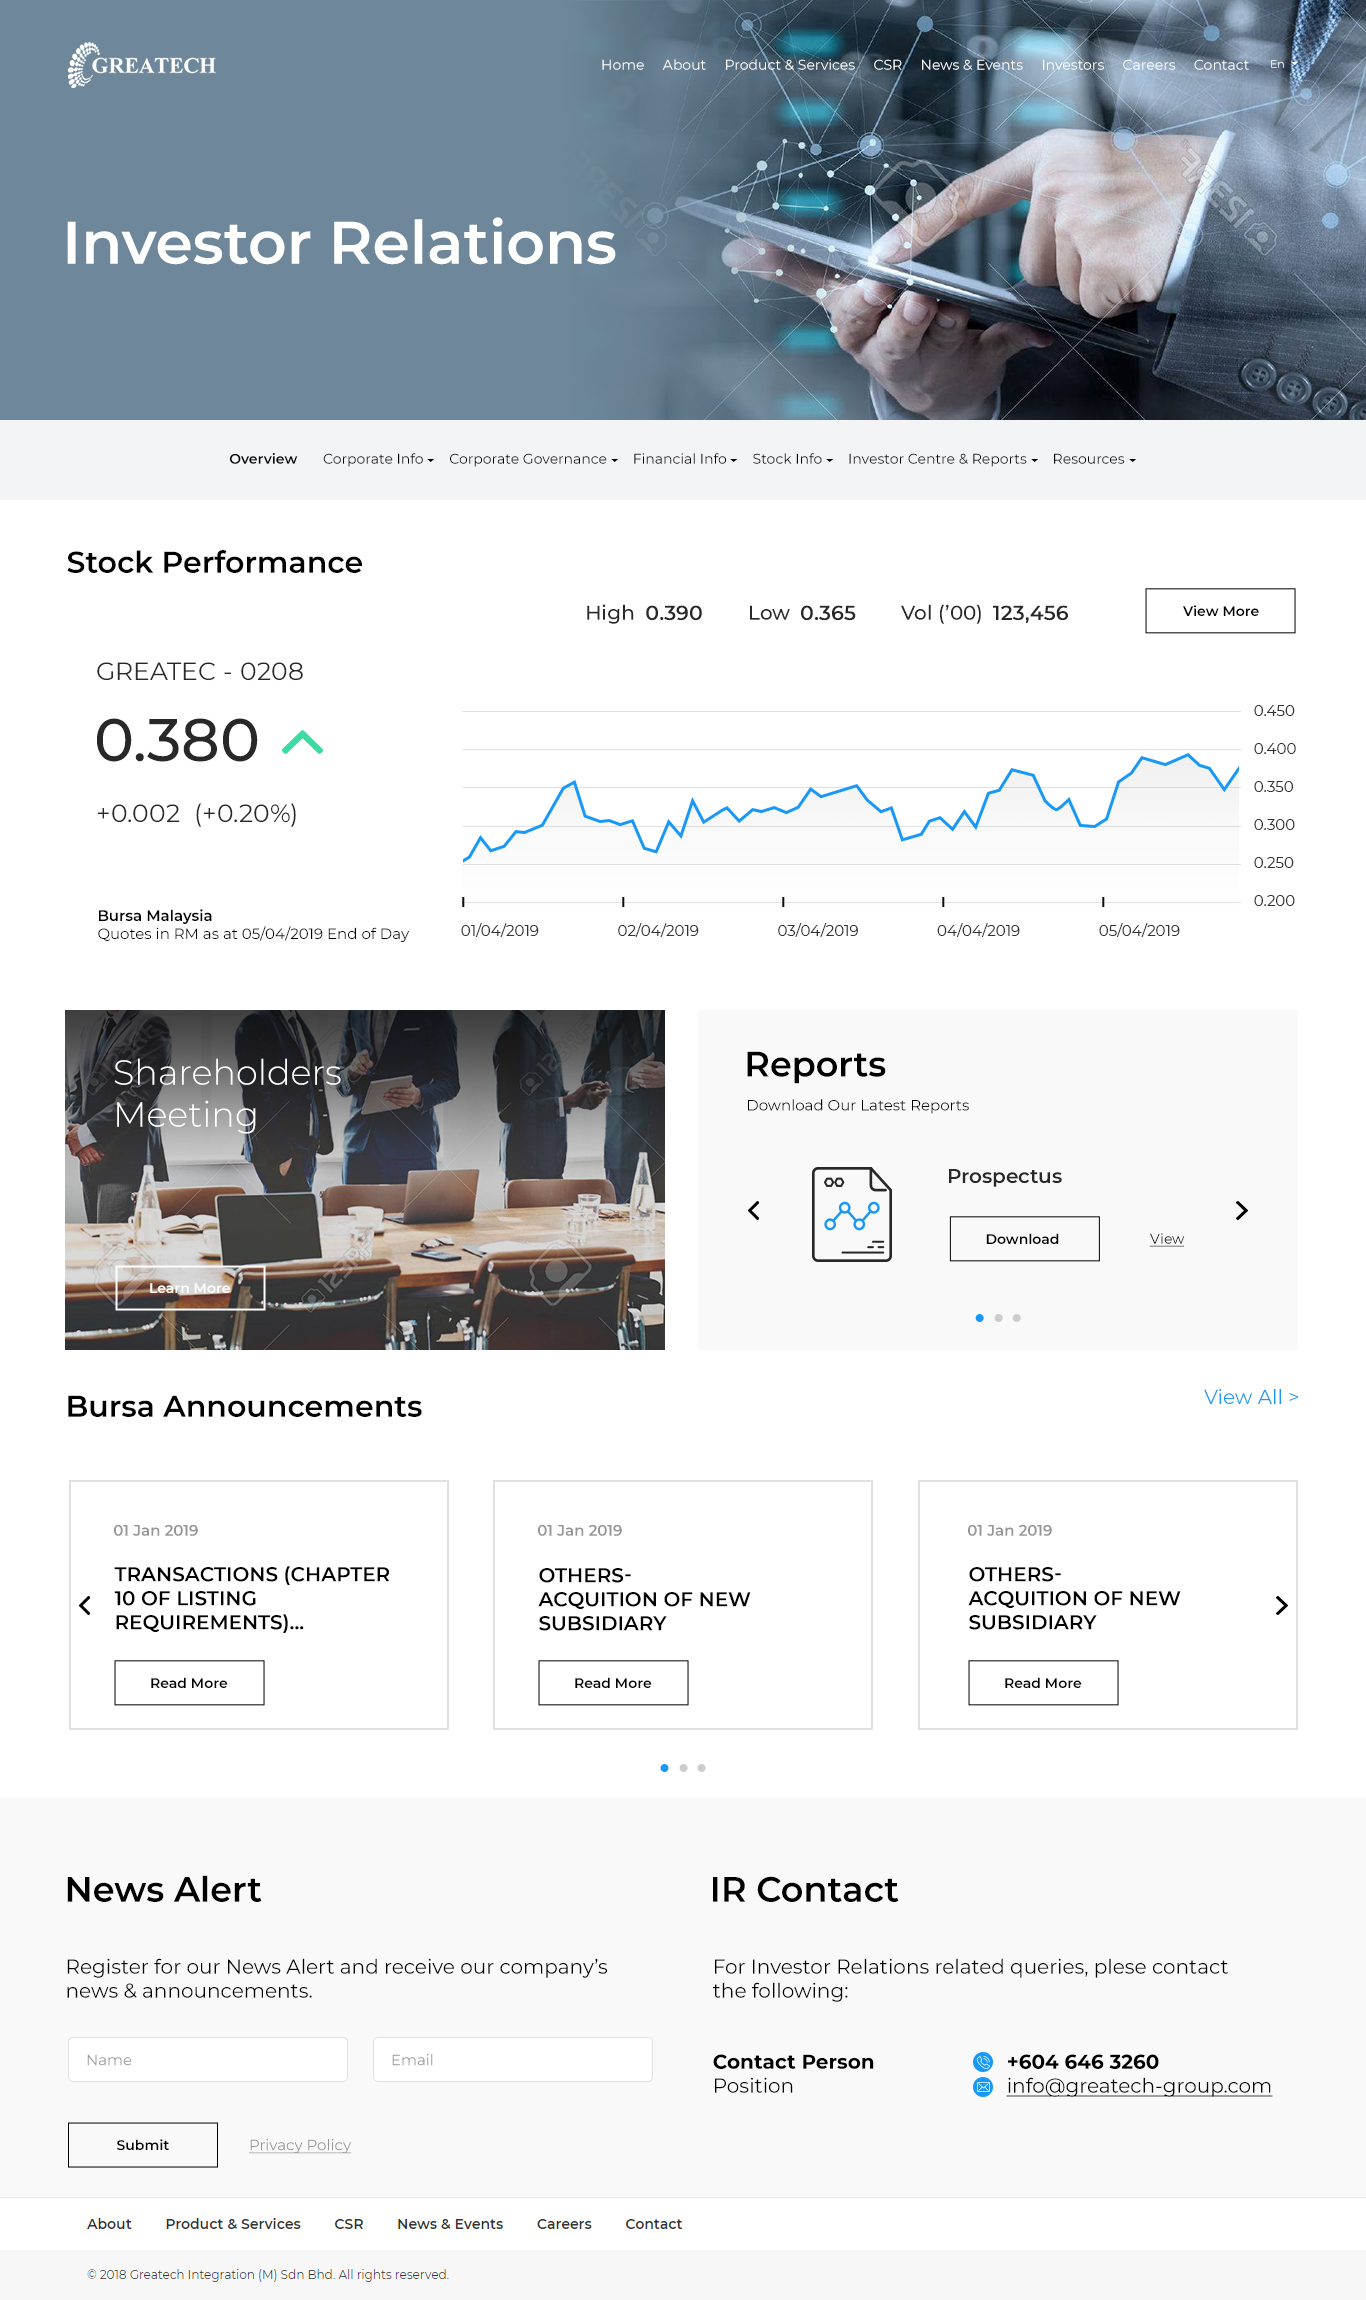Click Learn More on Shareholders Meeting banner
Image resolution: width=1366 pixels, height=2300 pixels.
point(190,1288)
